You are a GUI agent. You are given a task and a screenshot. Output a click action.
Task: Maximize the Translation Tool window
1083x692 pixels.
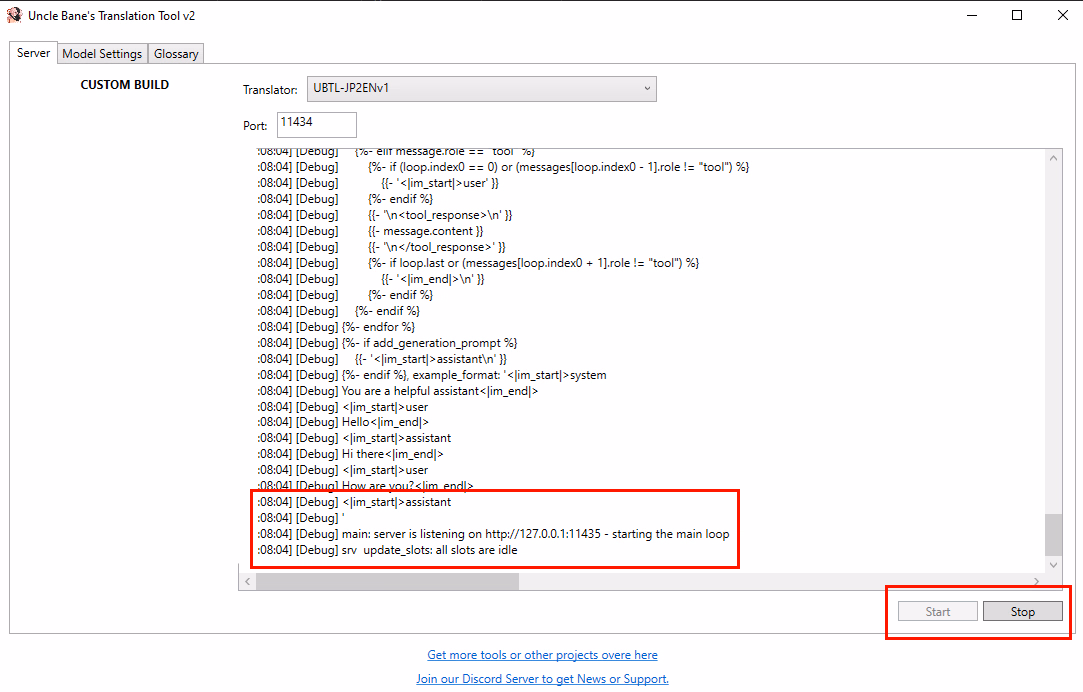(x=1017, y=15)
